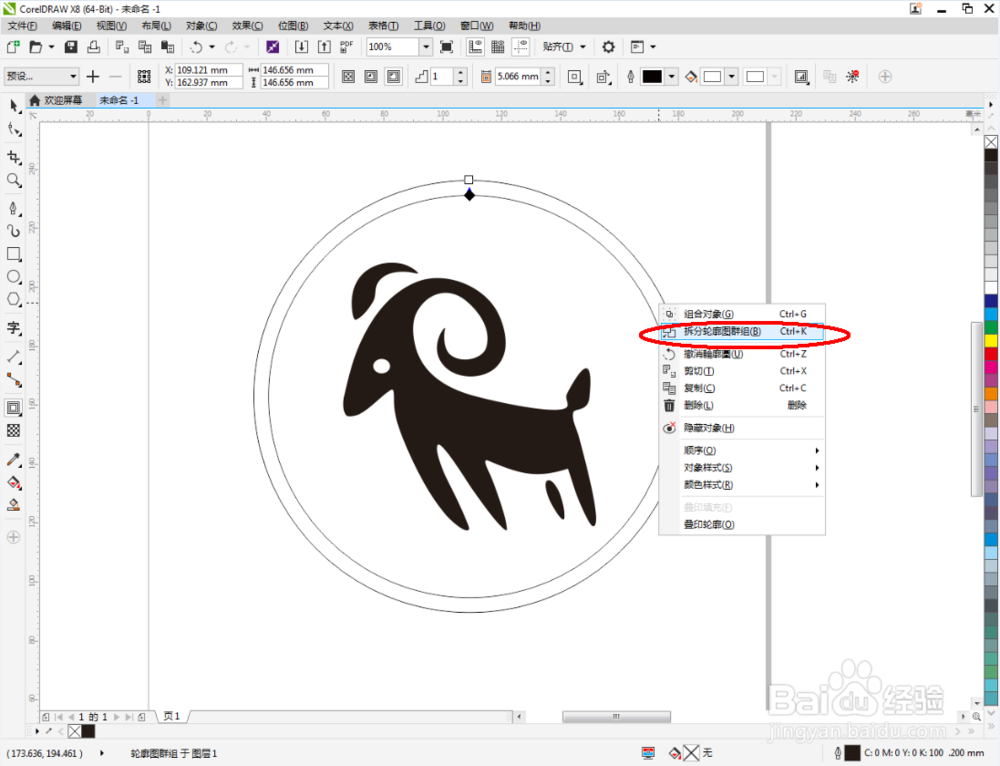The image size is (1000, 766).
Task: Choose 组合对象(G) from context menu
Action: [742, 314]
